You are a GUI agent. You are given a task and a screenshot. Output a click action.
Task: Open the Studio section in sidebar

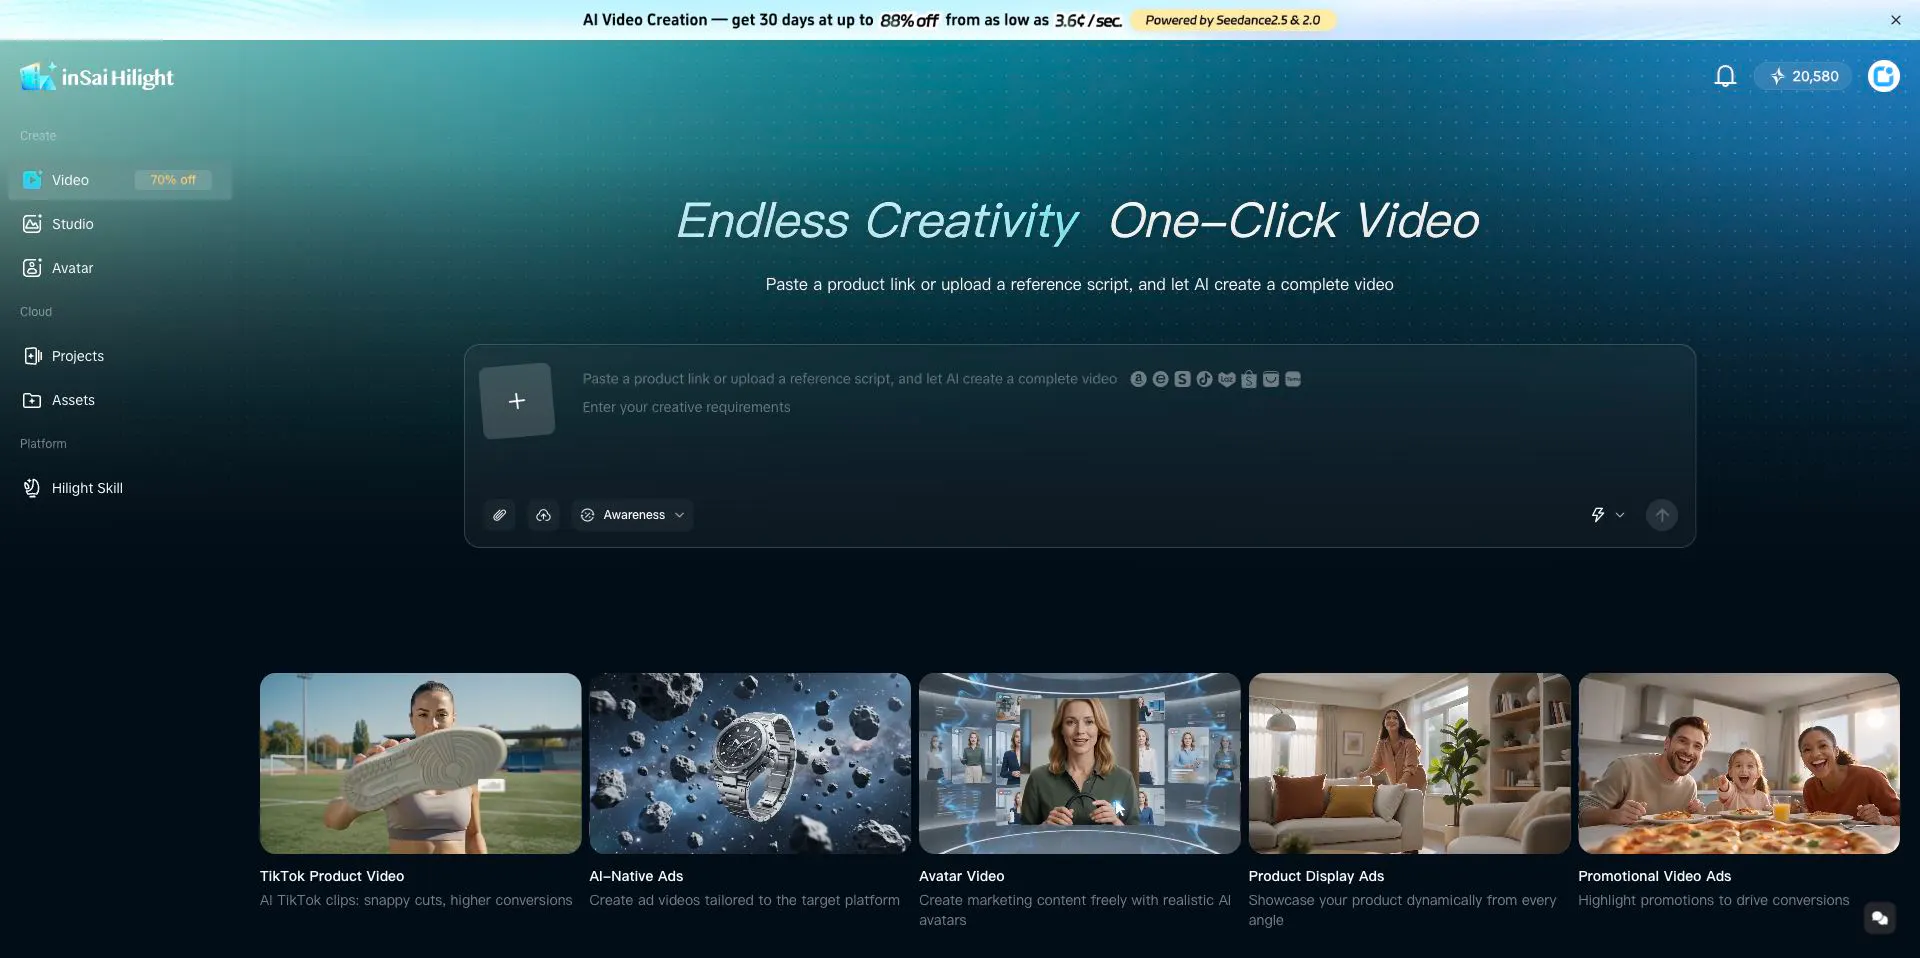(120, 224)
